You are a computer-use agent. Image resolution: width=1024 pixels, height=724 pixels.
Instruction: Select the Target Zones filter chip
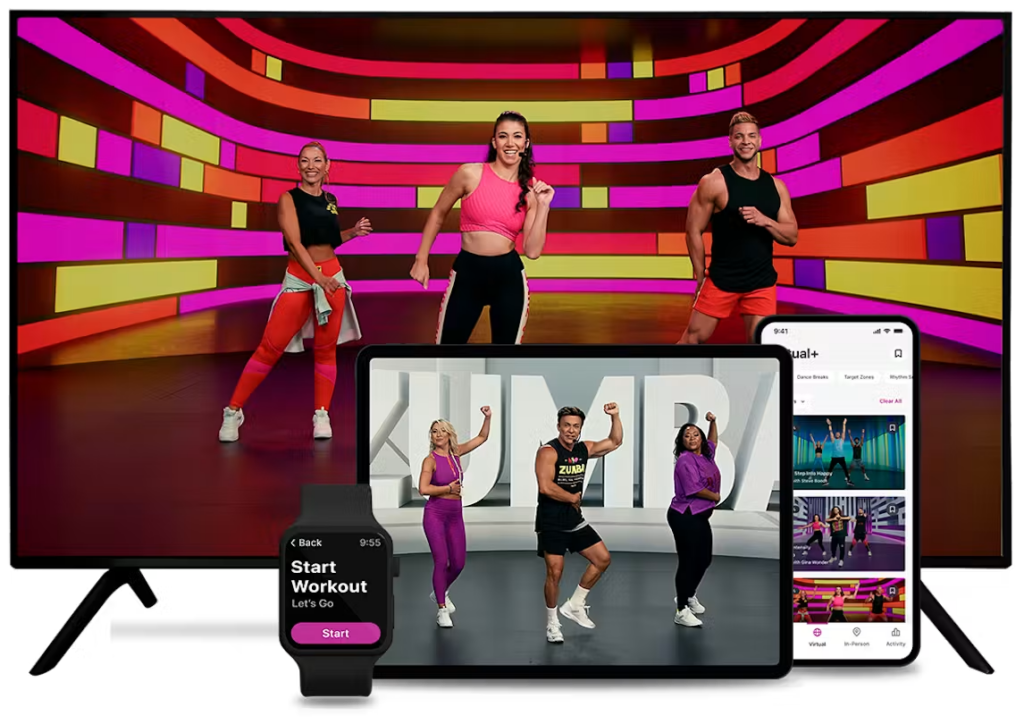tap(859, 377)
